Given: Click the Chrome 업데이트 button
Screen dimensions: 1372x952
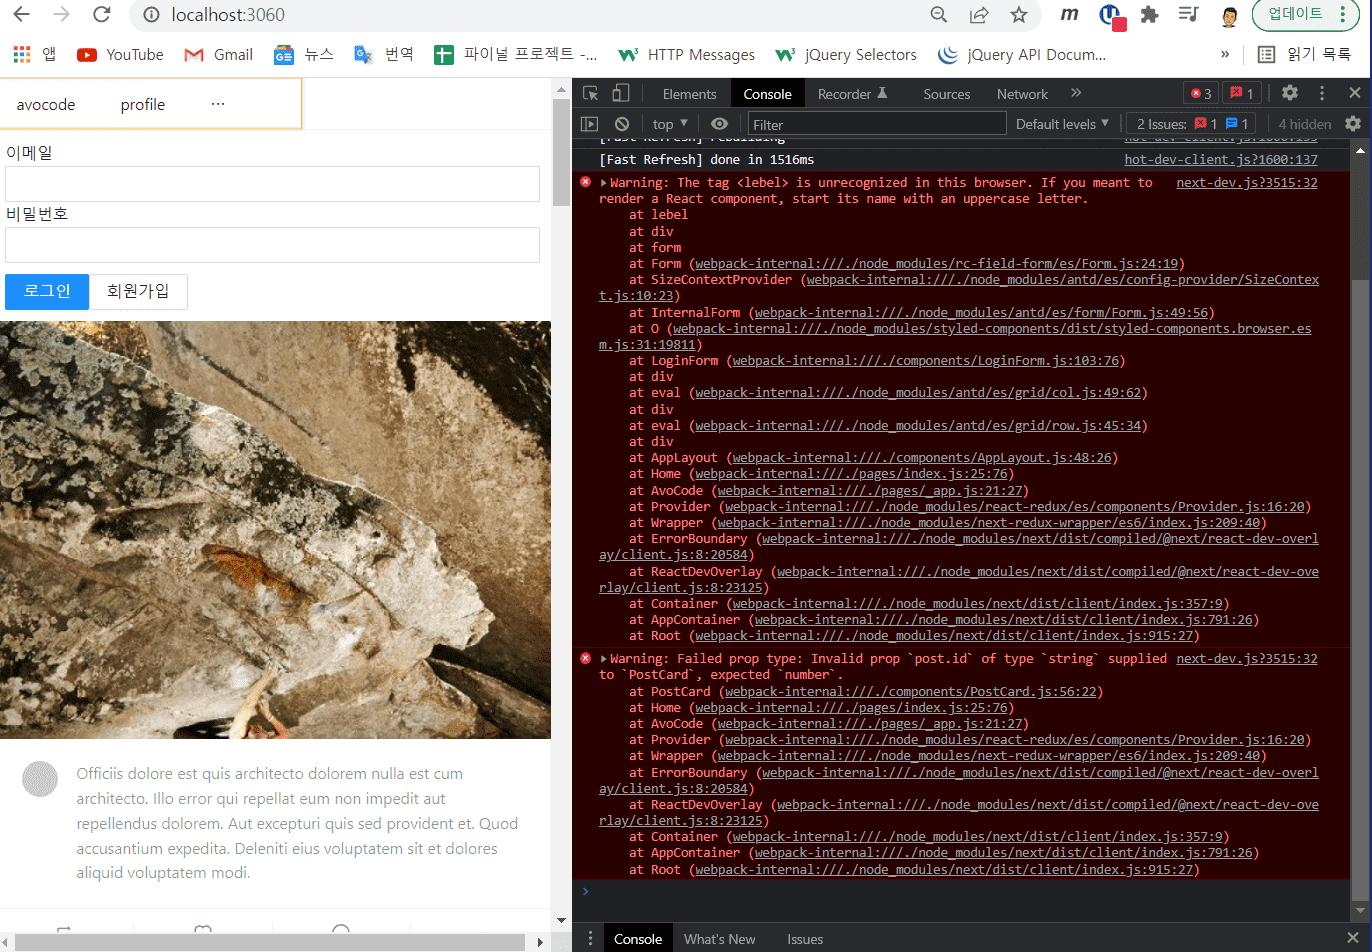Looking at the screenshot, I should pyautogui.click(x=1305, y=14).
